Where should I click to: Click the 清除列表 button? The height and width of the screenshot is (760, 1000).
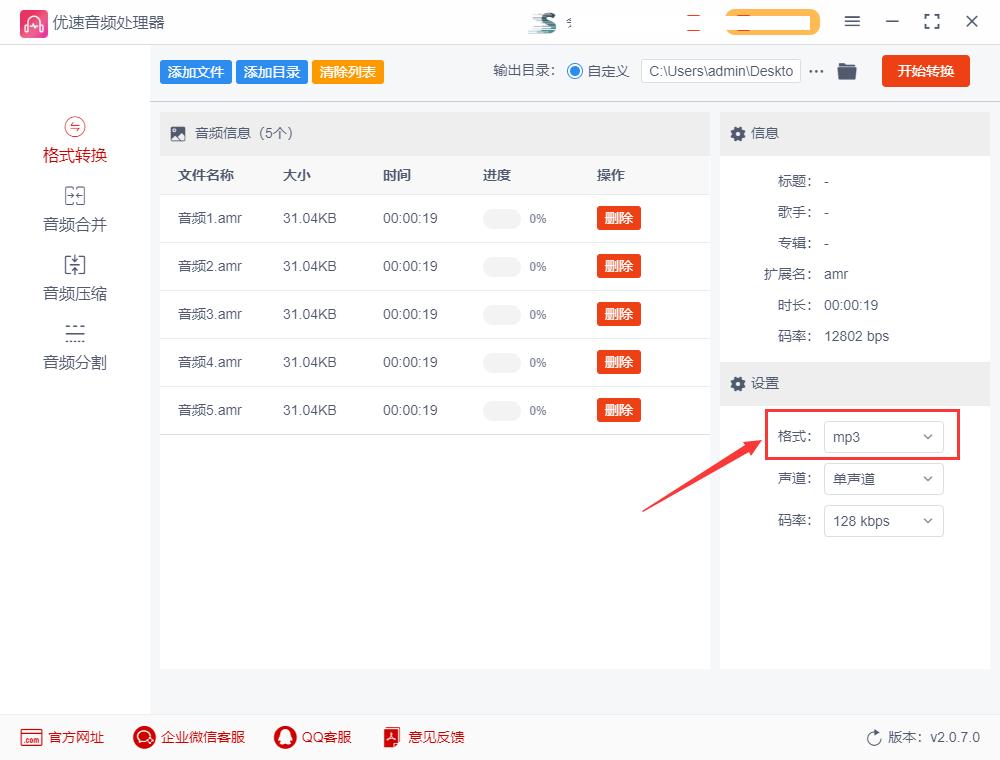(x=347, y=71)
